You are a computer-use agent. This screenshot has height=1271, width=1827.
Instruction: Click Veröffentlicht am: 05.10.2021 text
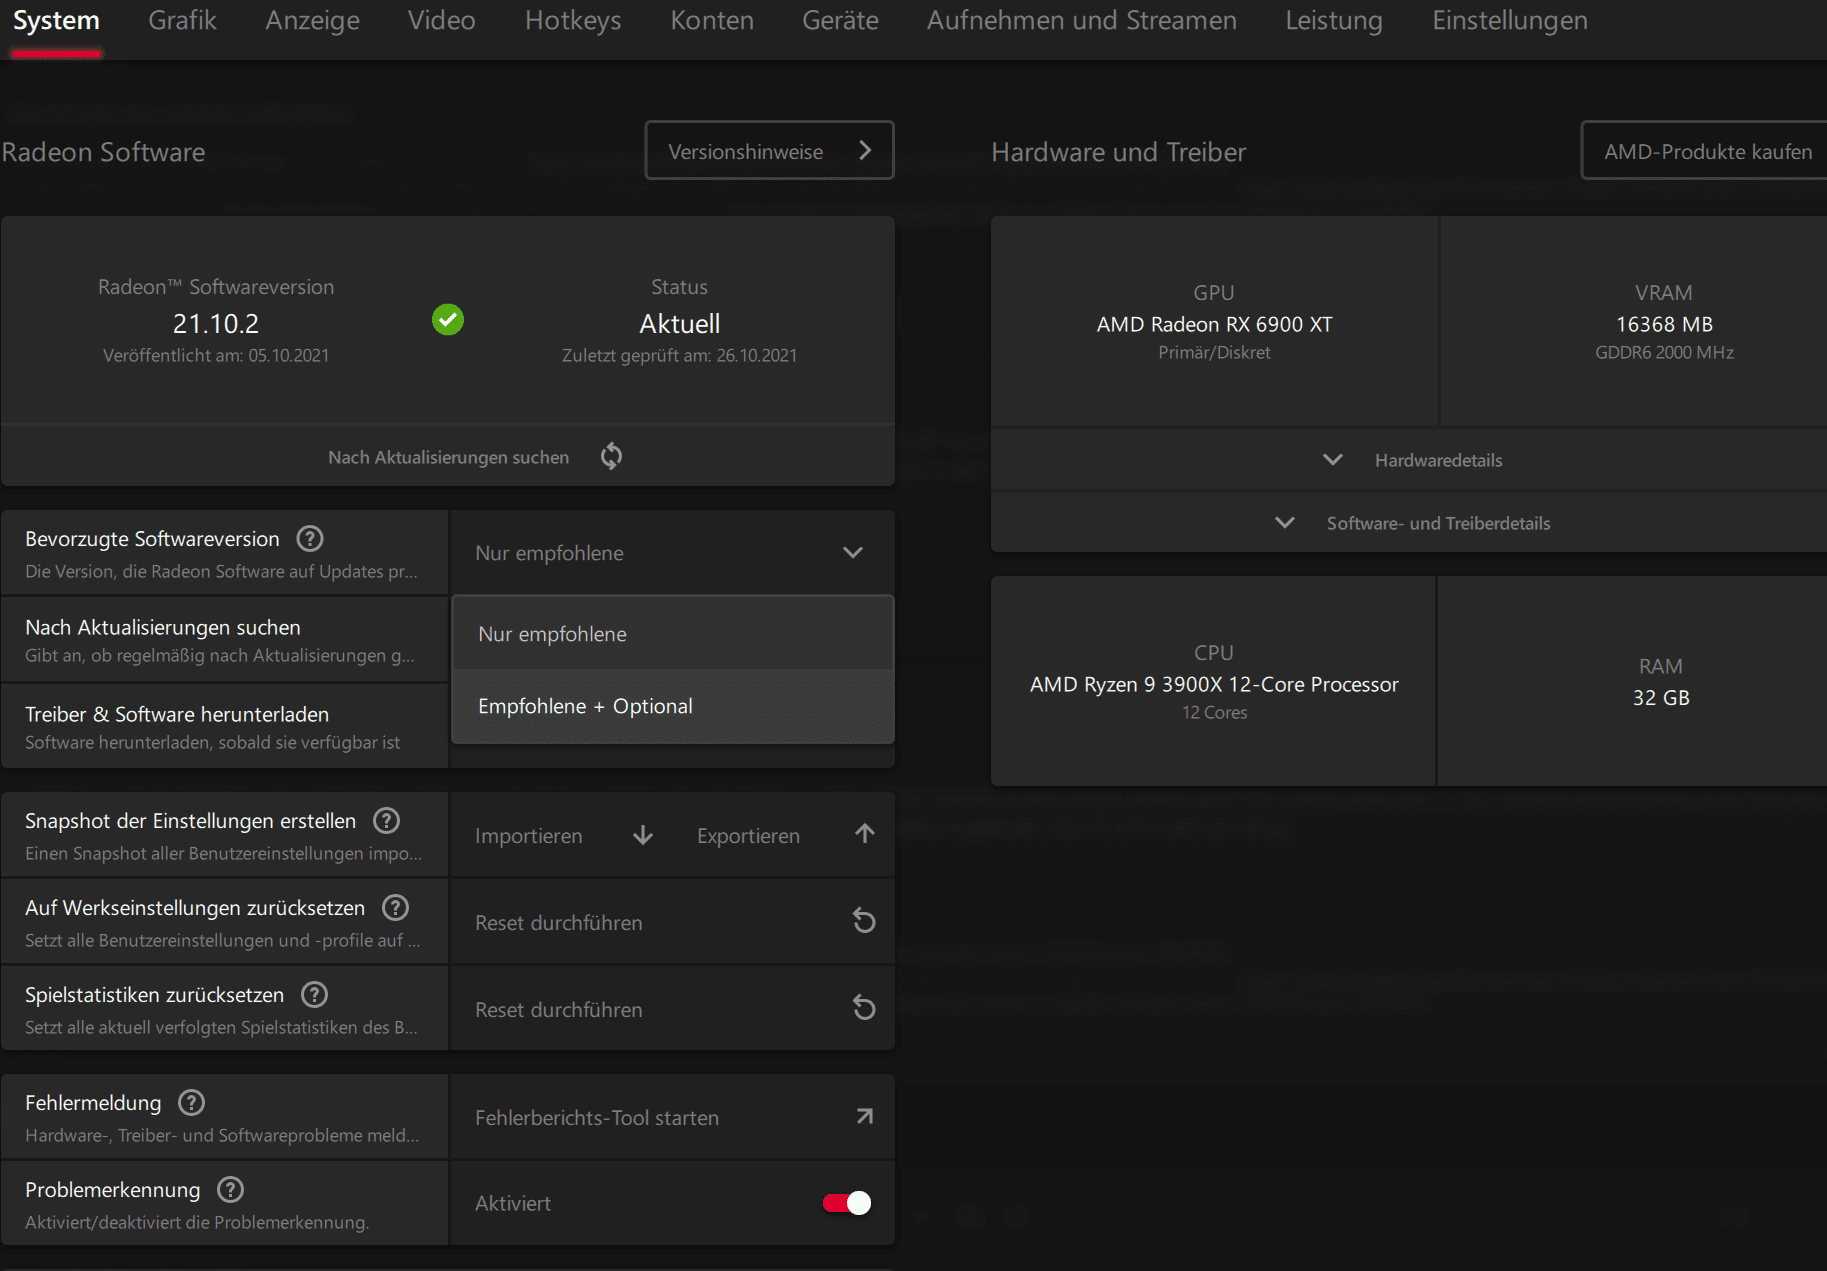216,355
